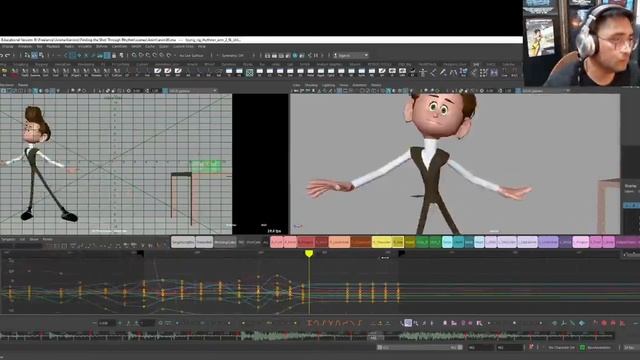The height and width of the screenshot is (360, 640).
Task: Open the Lighting menu of the right viewport
Action: 329,85
